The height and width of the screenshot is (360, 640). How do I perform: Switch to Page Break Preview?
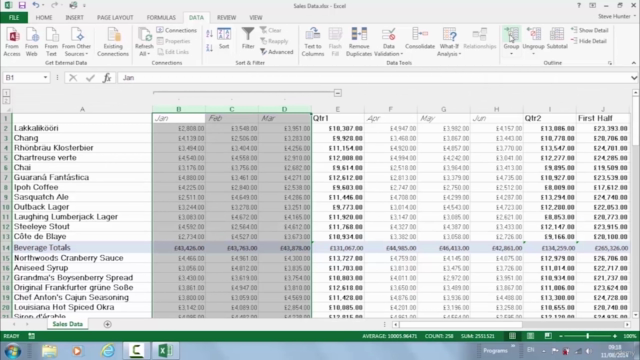[548, 336]
